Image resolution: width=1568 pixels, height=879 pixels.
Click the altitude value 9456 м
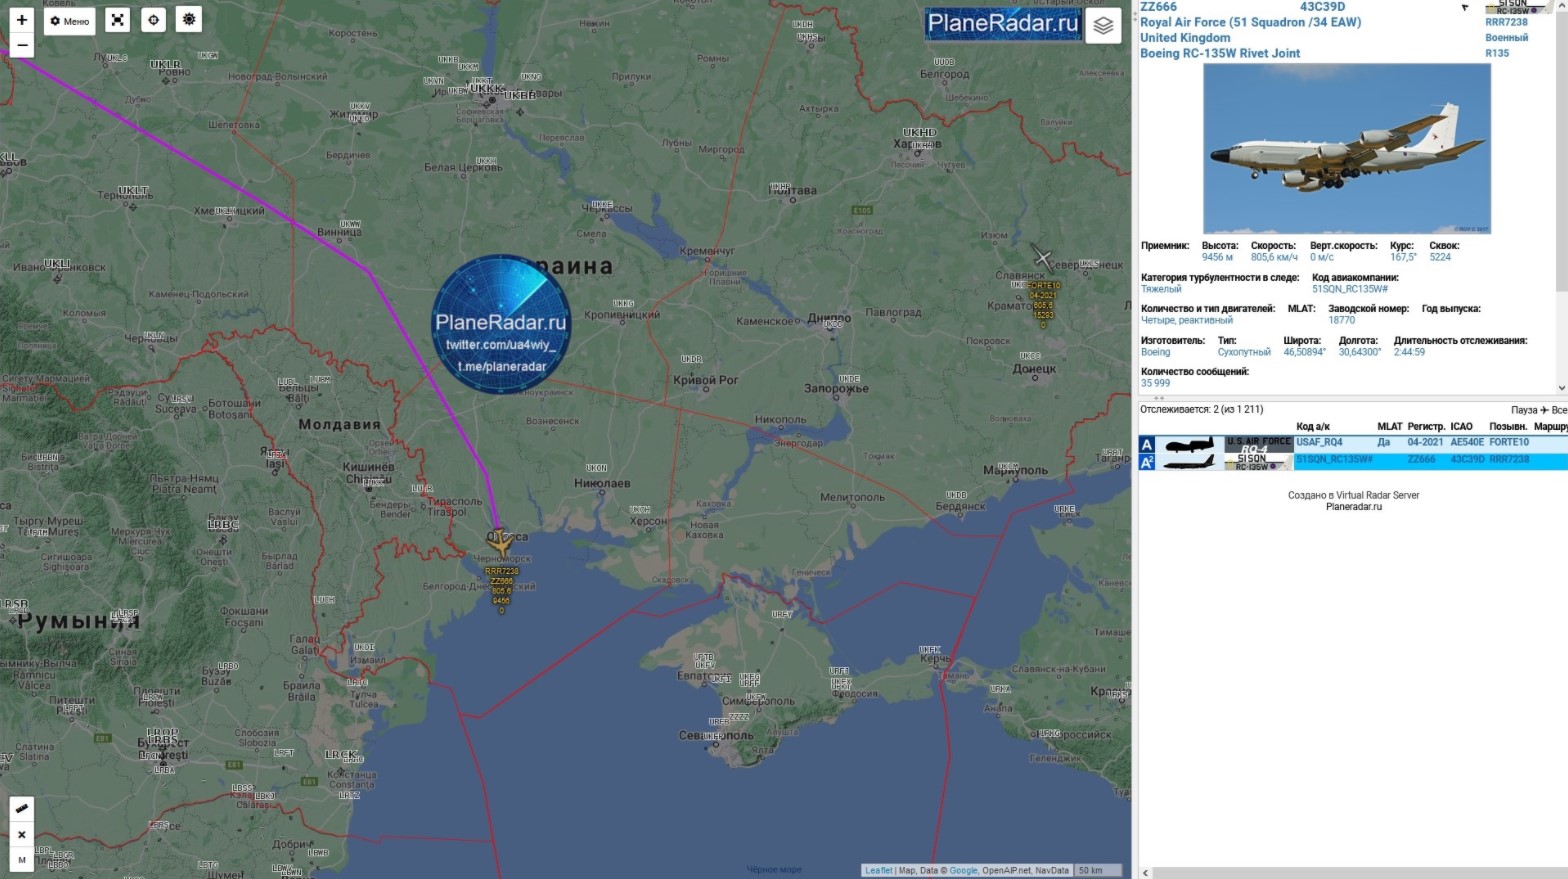pos(1217,257)
